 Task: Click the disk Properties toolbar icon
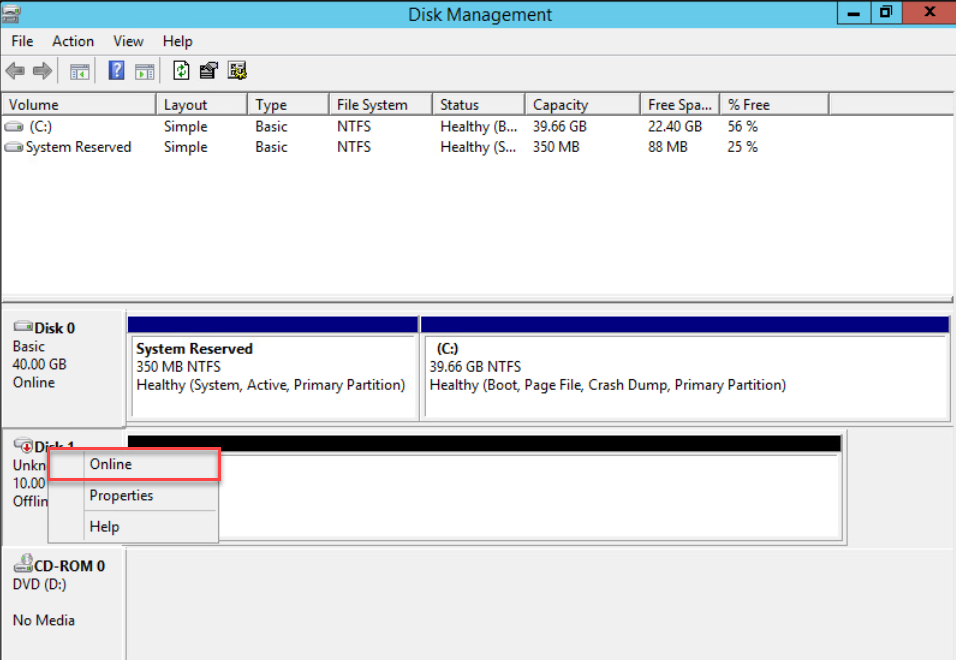(208, 70)
